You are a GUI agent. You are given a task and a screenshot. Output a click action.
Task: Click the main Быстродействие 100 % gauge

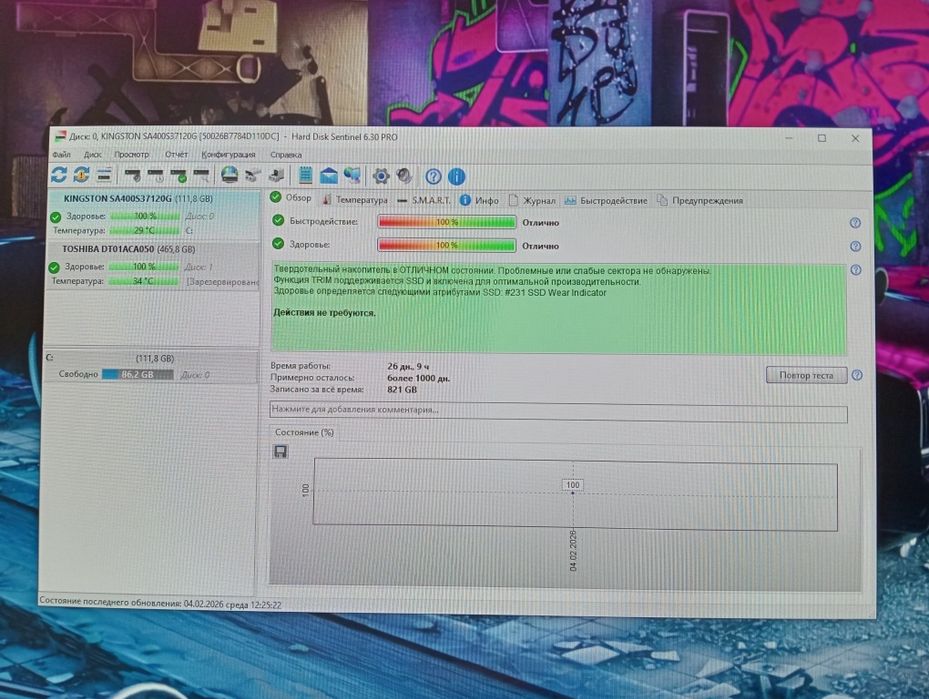point(447,222)
